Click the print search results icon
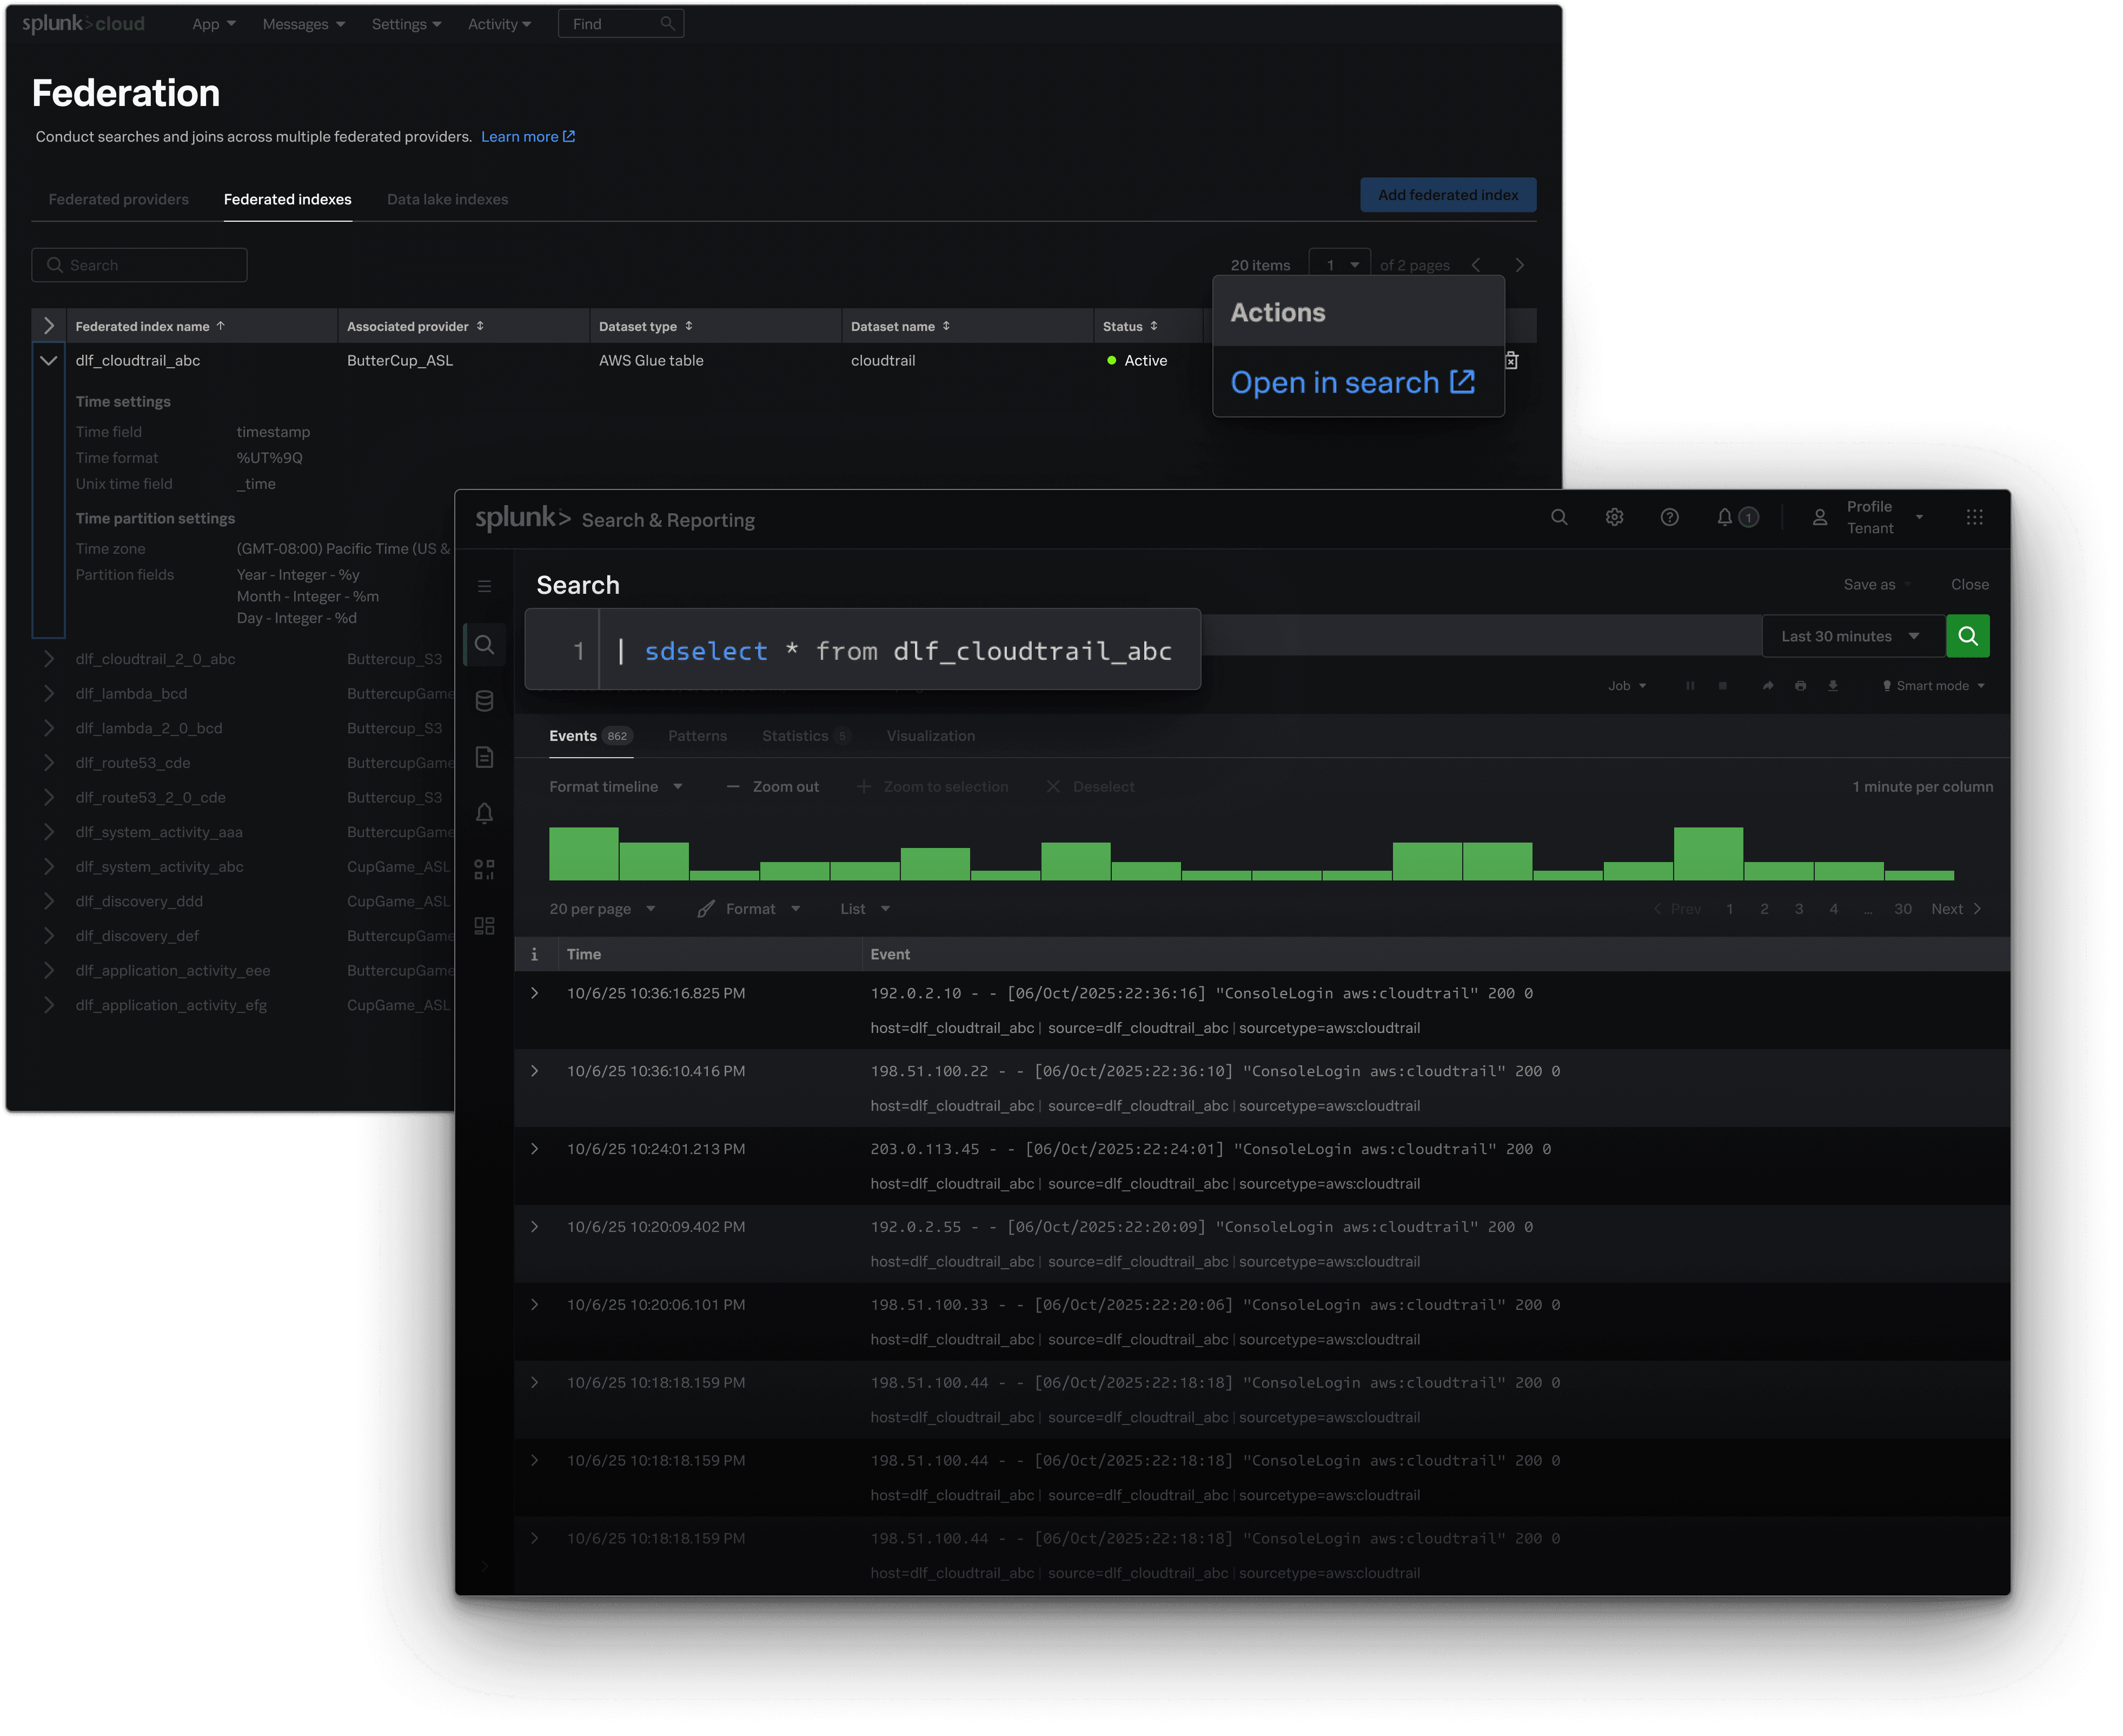The image size is (2123, 1736). coord(1800,686)
